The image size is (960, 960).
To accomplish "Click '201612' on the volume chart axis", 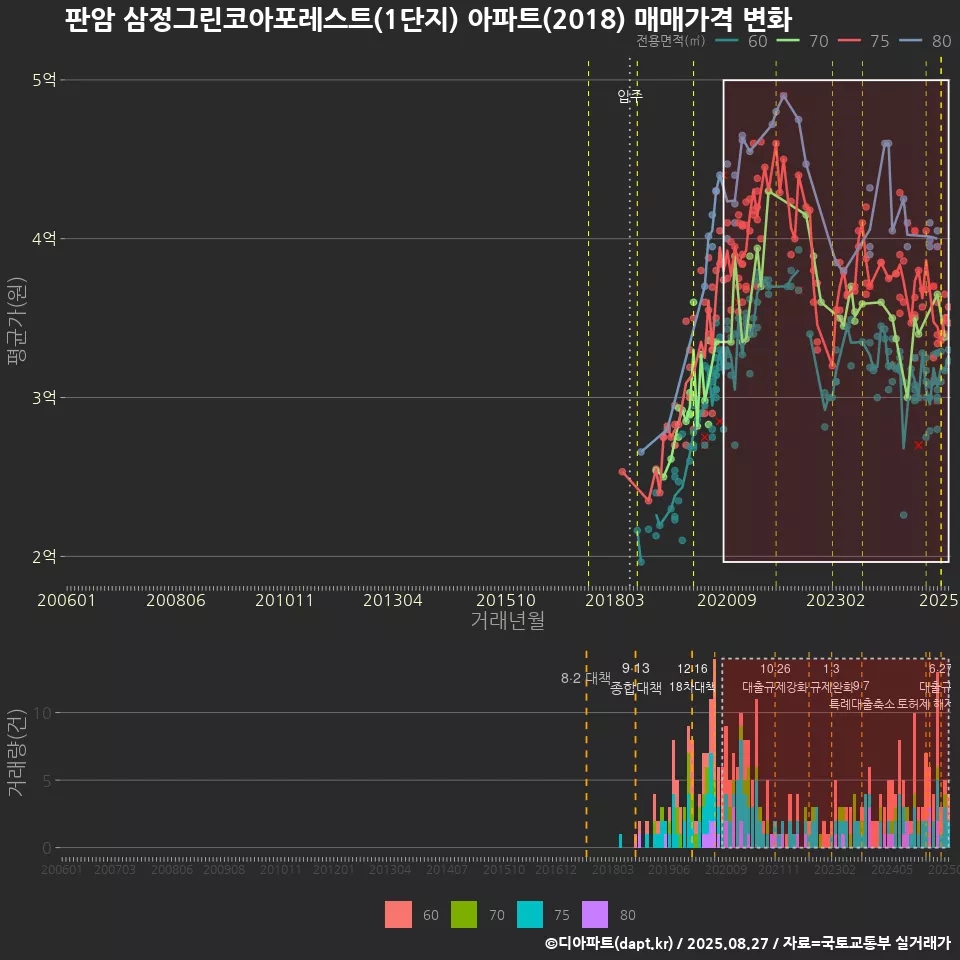I will (556, 869).
